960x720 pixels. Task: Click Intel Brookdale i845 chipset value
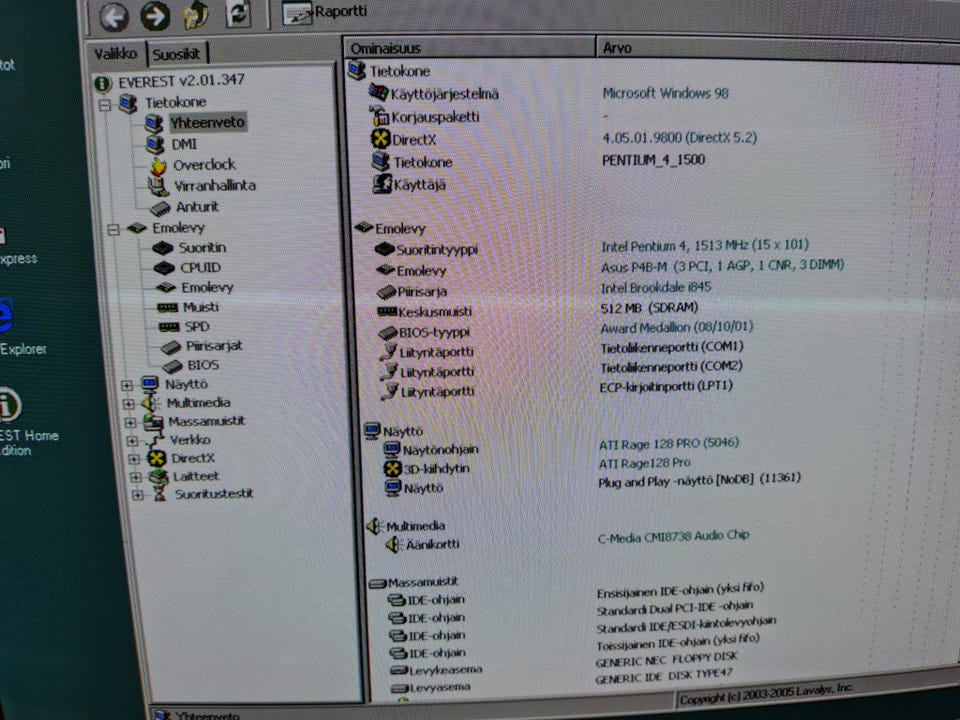[656, 287]
